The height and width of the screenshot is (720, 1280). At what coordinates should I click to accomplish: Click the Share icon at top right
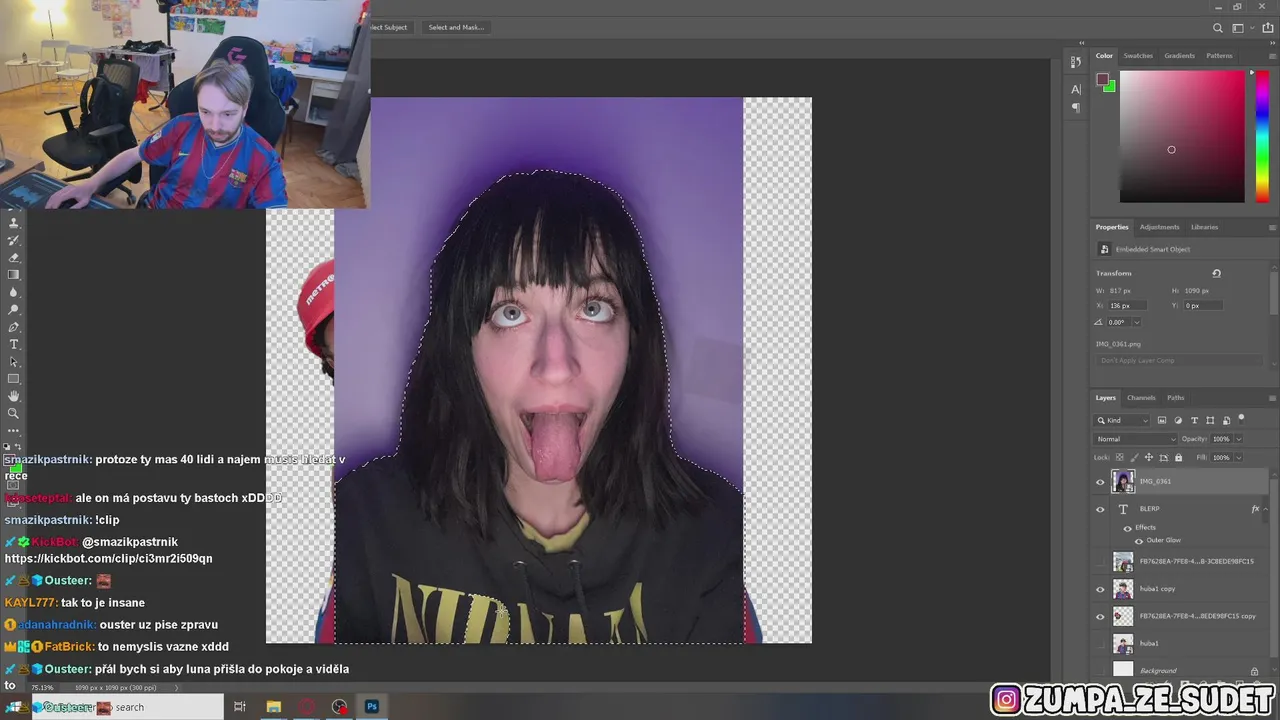click(1268, 28)
